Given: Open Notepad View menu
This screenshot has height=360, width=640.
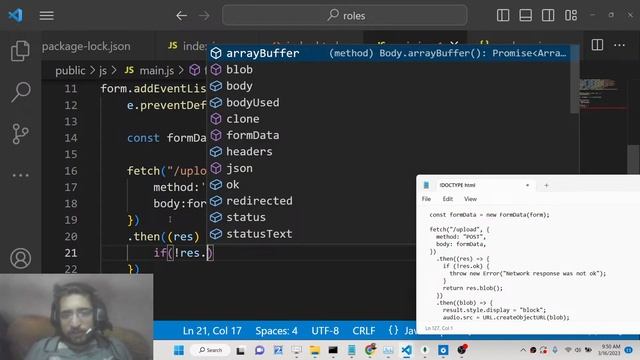Looking at the screenshot, I should tap(470, 199).
